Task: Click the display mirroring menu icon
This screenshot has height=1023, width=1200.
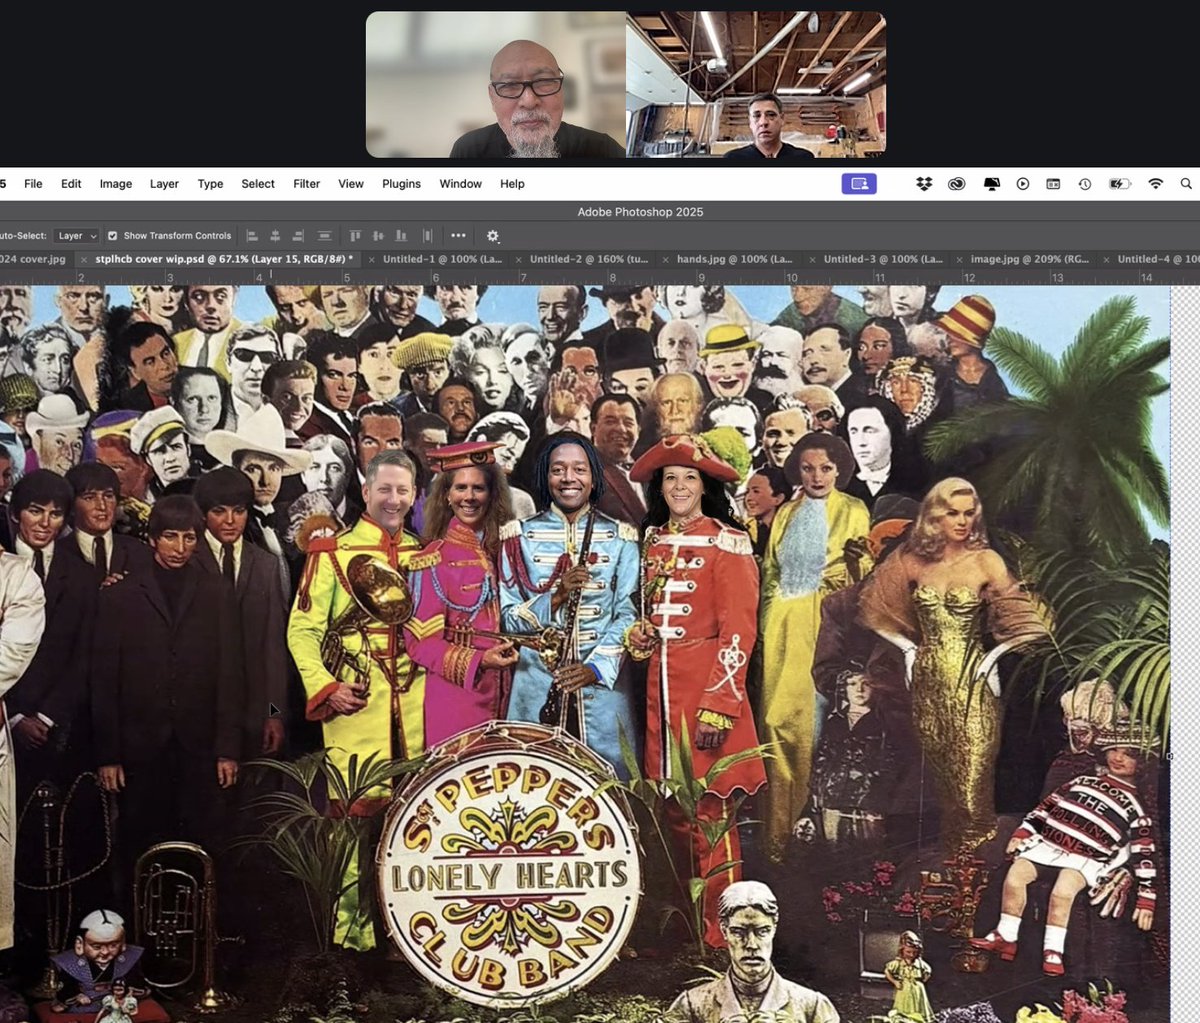Action: coord(991,184)
